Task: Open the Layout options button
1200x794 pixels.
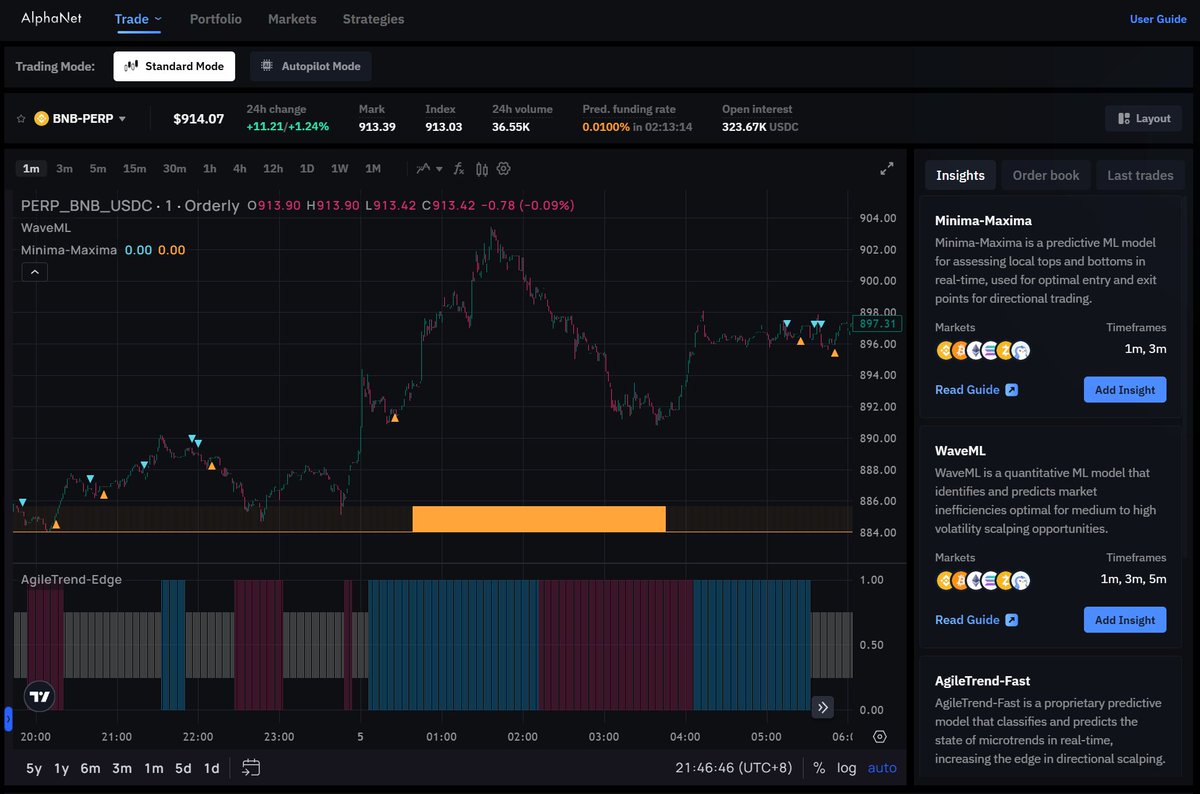Action: tap(1144, 118)
